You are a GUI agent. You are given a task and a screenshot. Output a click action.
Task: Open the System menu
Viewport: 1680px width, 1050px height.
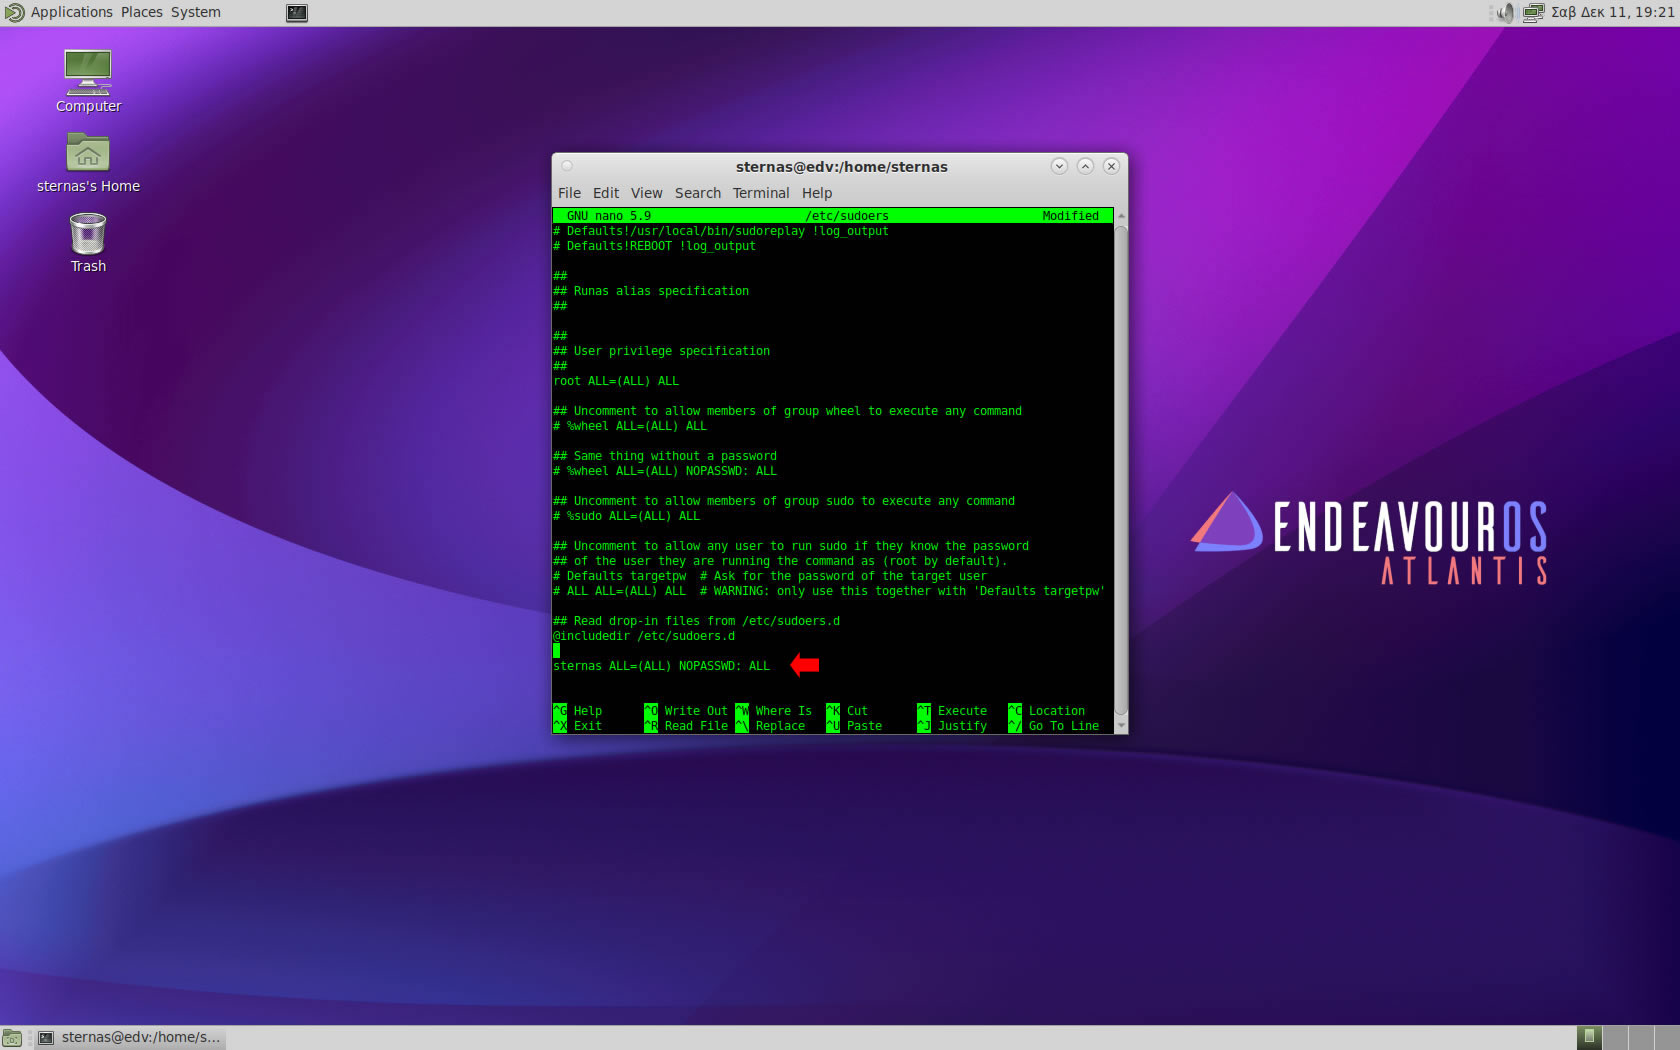[195, 12]
